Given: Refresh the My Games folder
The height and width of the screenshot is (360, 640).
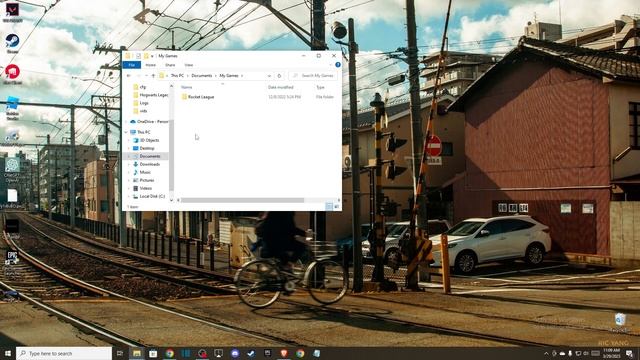Looking at the screenshot, I should pos(279,76).
